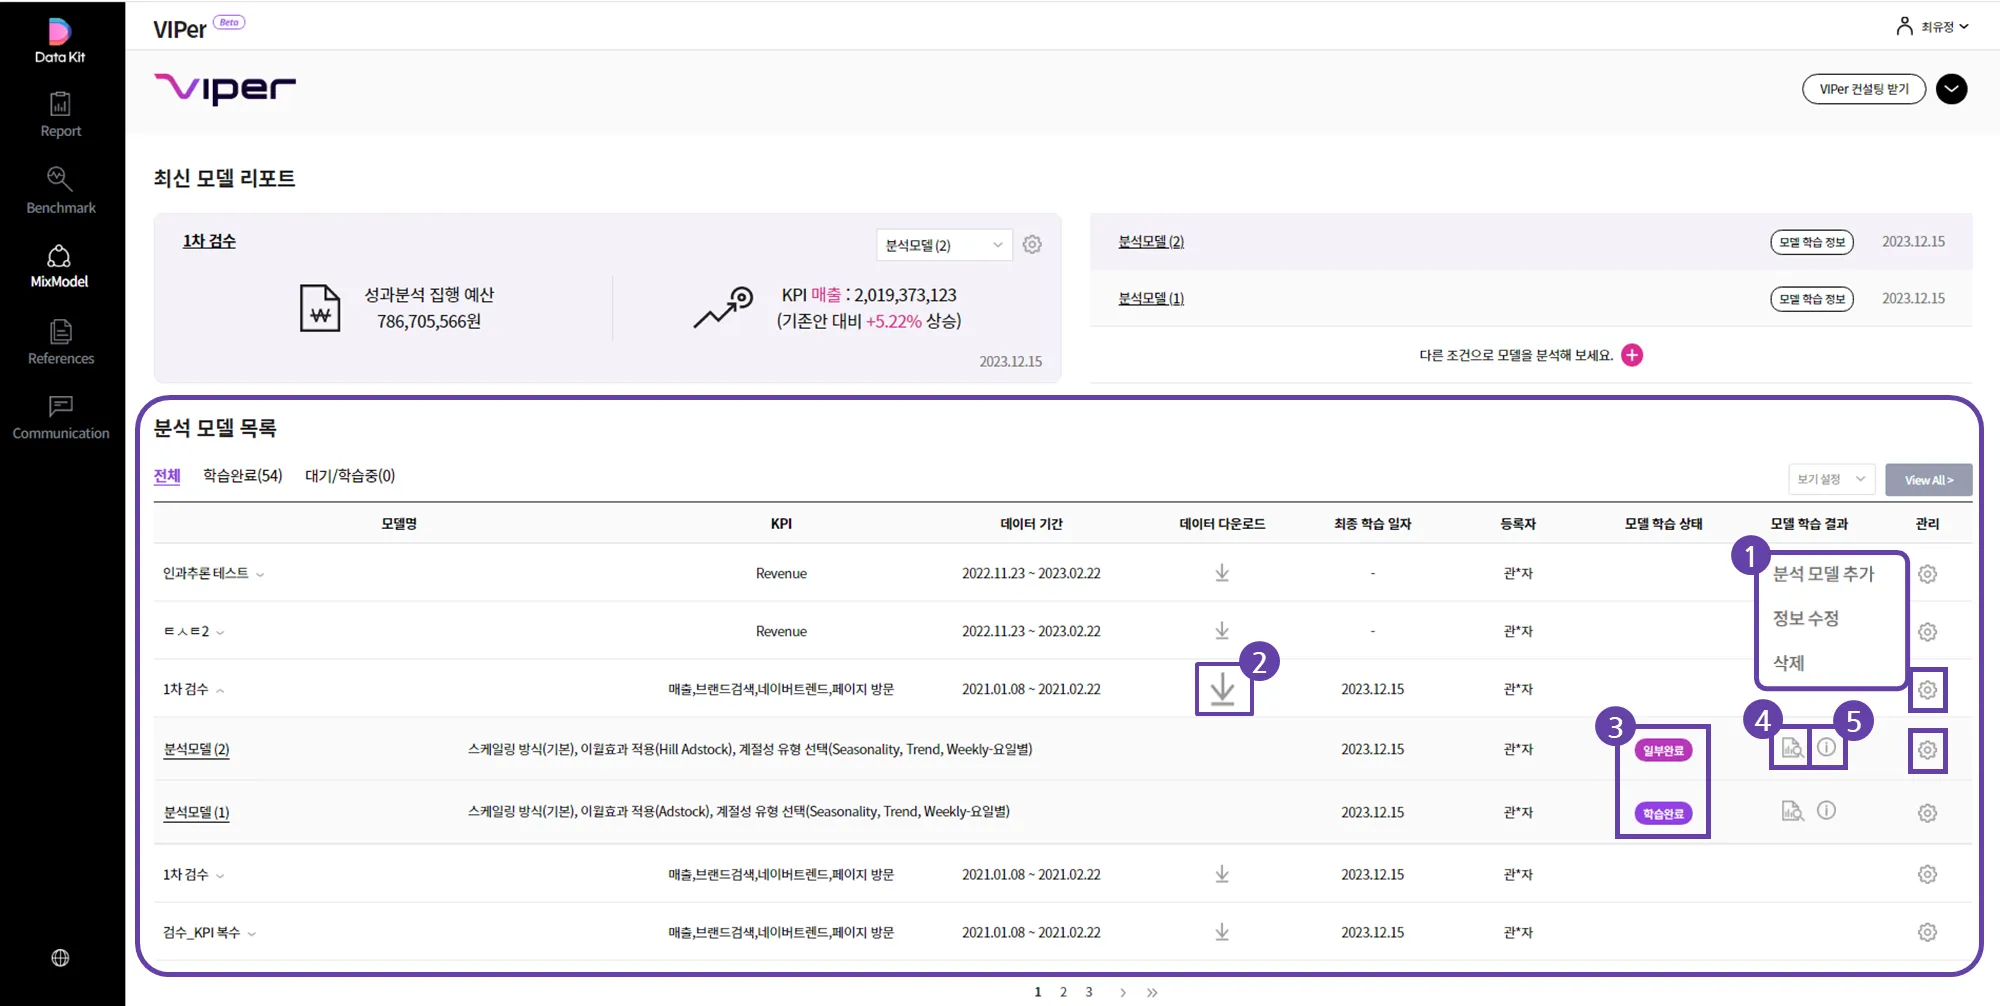
Task: Open the 최유정 user menu chevron
Action: click(1964, 27)
